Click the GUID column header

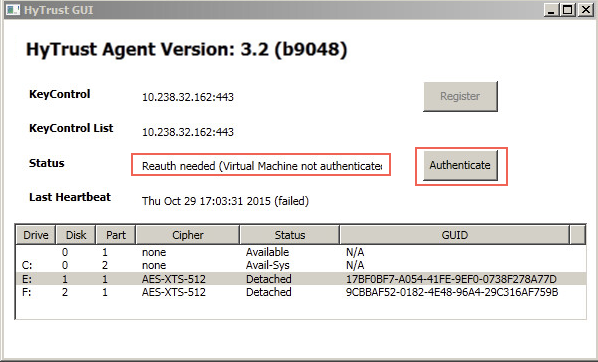pos(455,235)
